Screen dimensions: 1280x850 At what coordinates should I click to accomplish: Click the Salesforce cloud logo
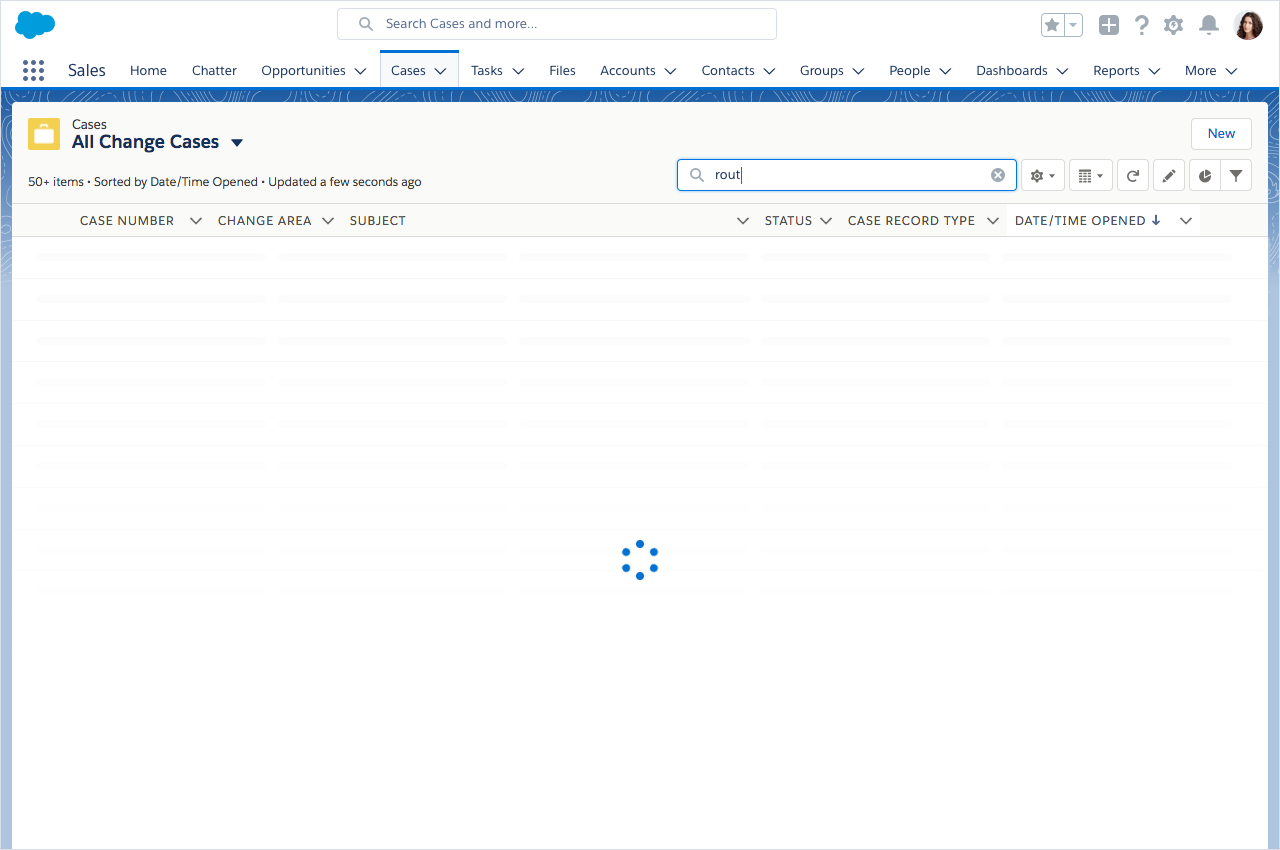point(35,25)
